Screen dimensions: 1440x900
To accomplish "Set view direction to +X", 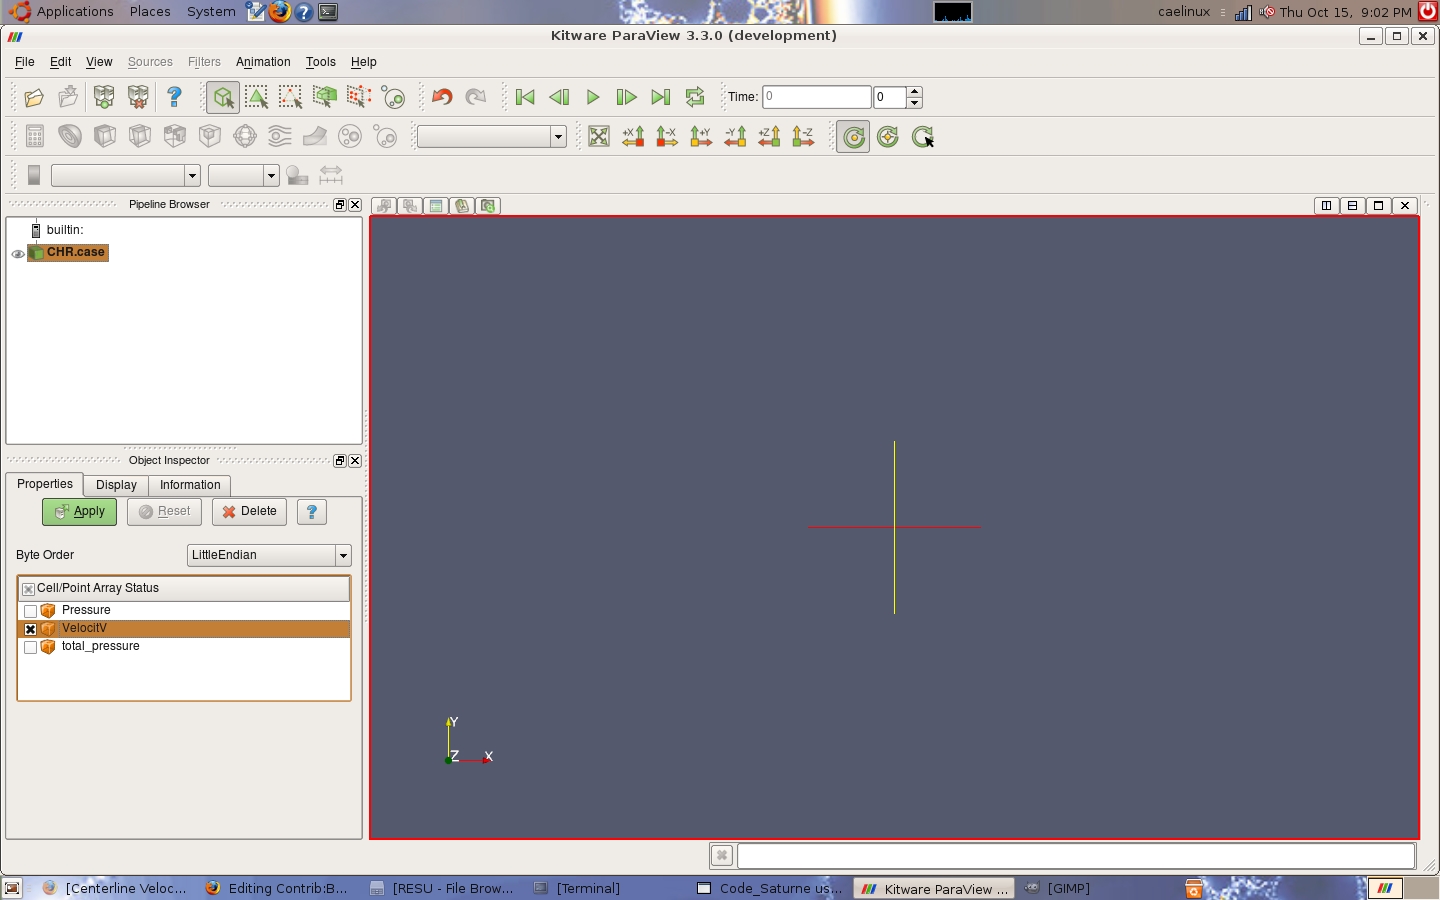I will click(633, 137).
